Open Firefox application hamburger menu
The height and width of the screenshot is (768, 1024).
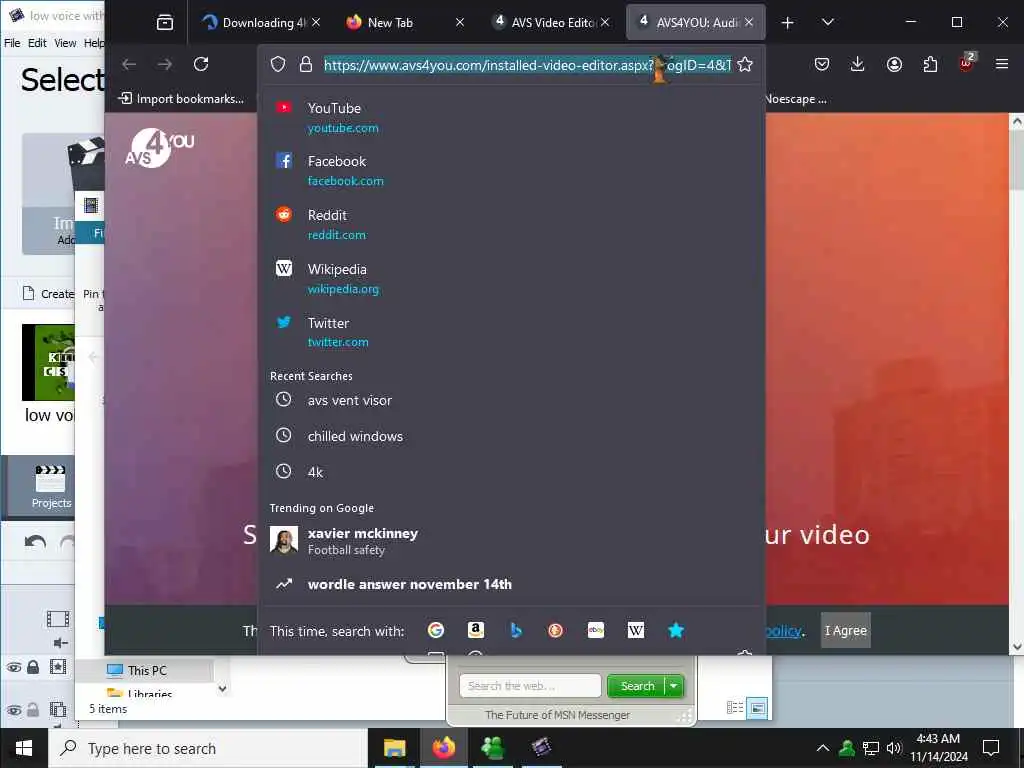pos(1002,64)
